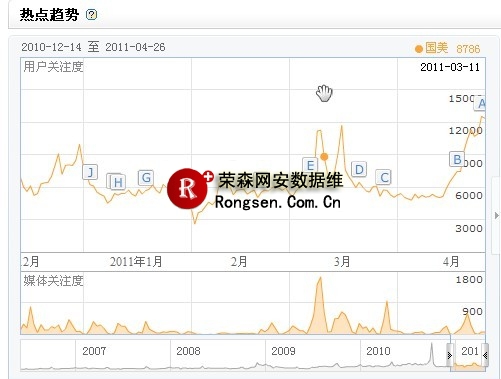Select news marker J on the chart

pos(90,172)
